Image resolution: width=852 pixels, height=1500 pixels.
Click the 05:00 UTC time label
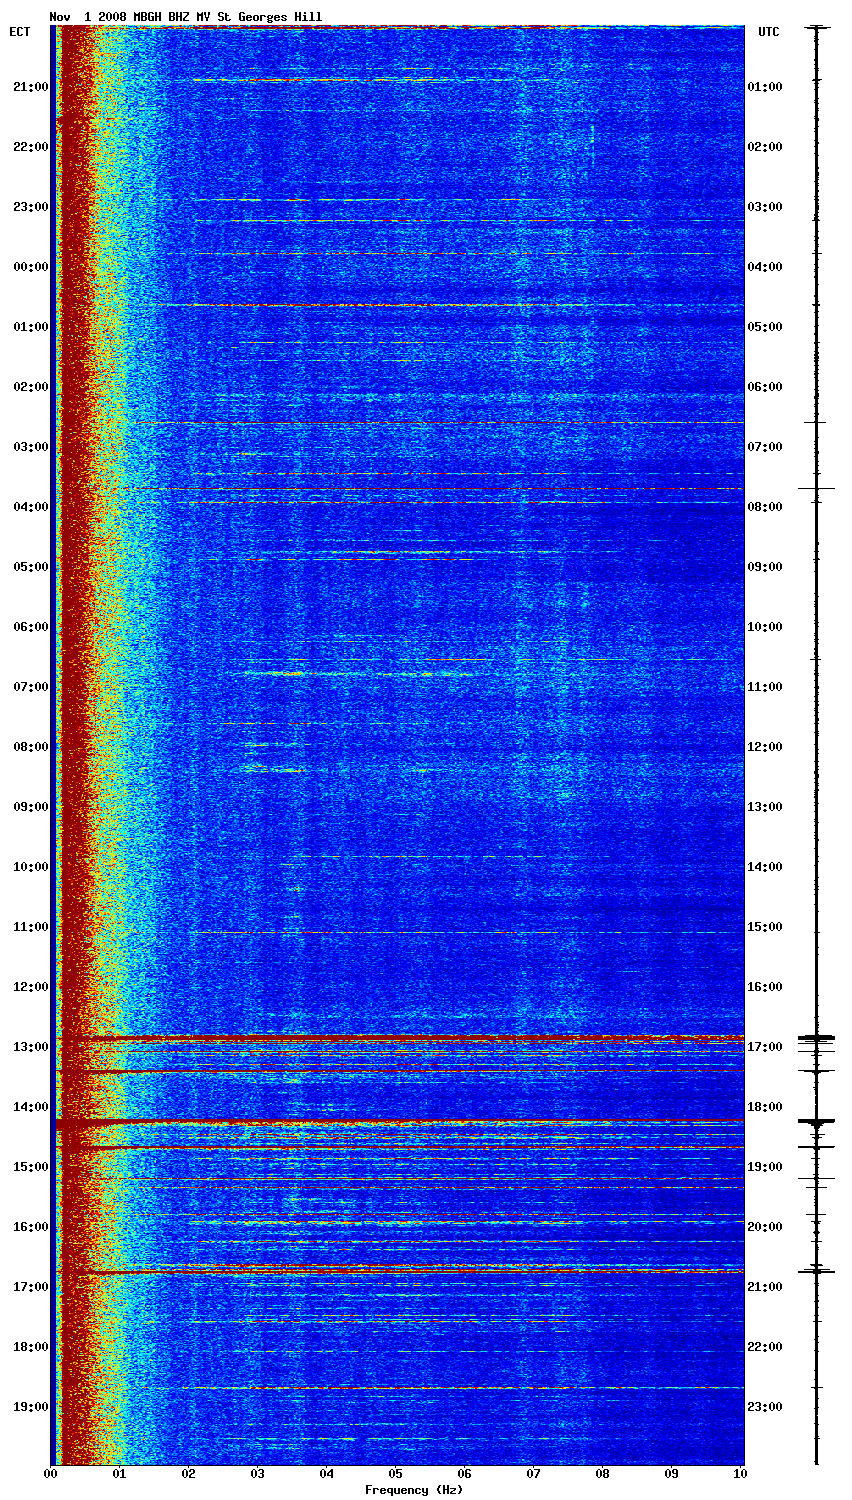point(765,327)
